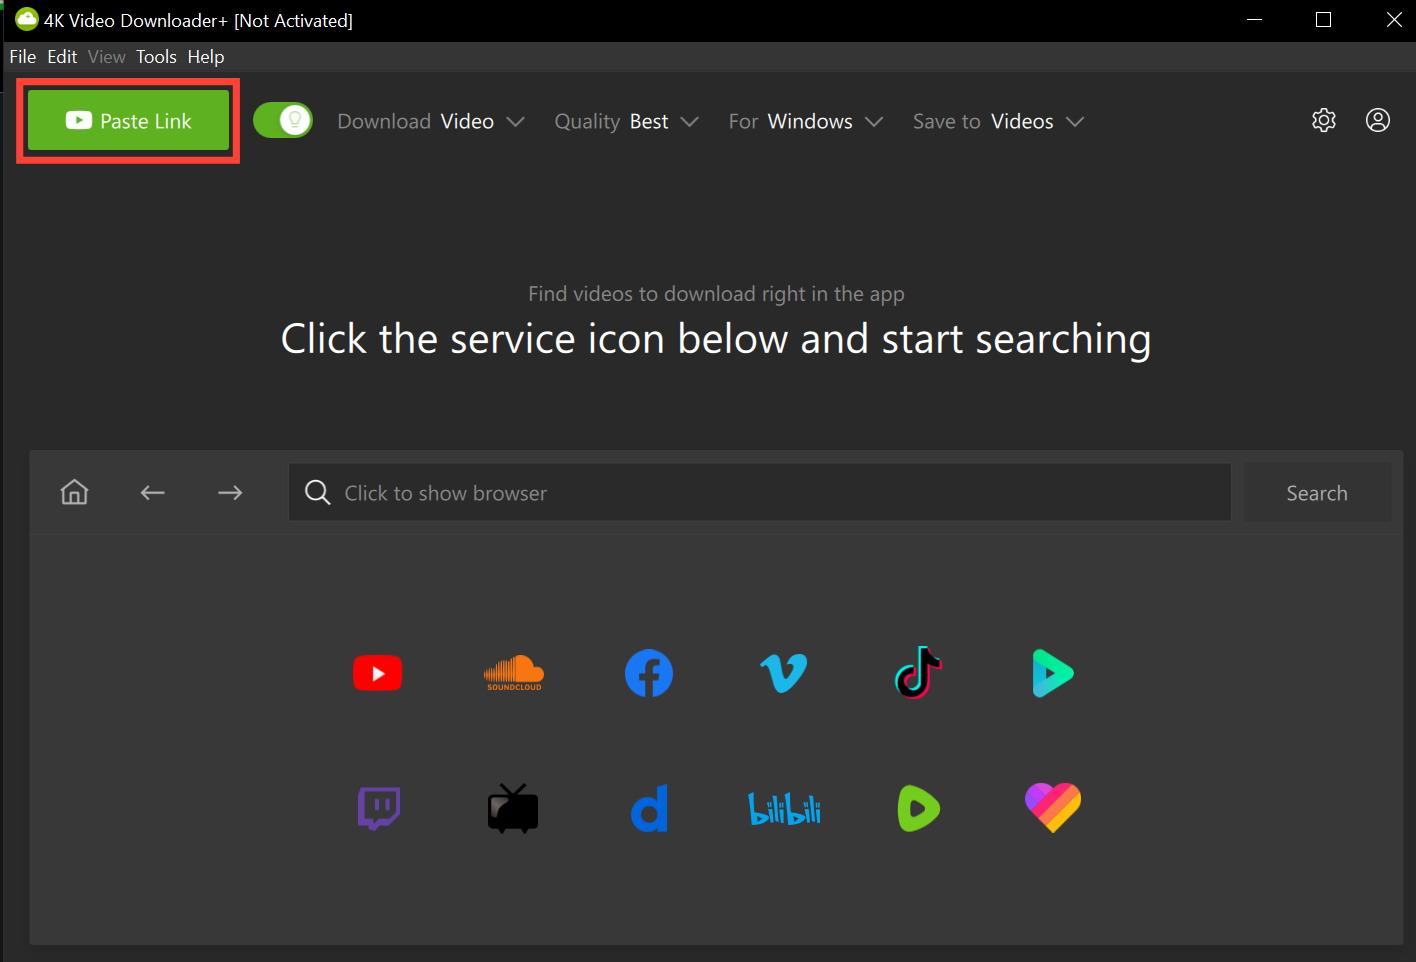
Task: Click the 'Click to show browser' field
Action: tap(760, 493)
